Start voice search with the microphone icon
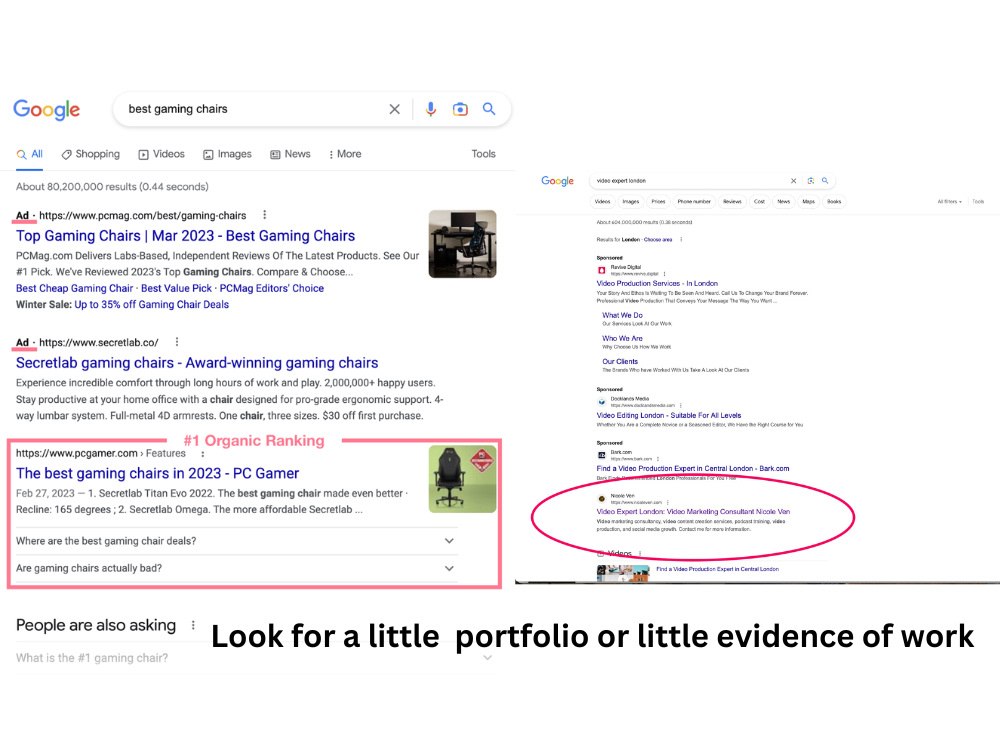Screen dimensions: 1000x750 [x=430, y=109]
